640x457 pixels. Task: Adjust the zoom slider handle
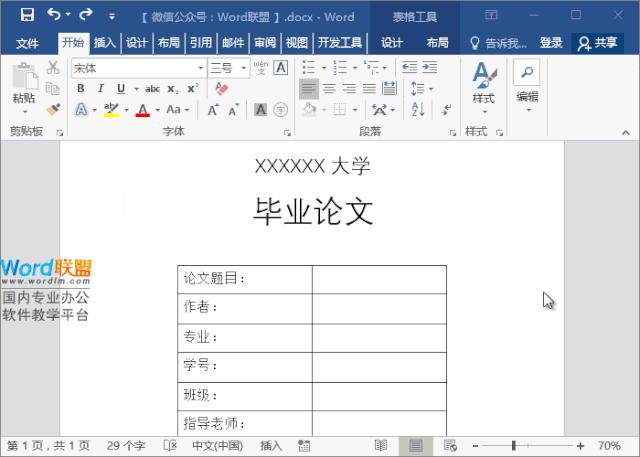pos(513,446)
